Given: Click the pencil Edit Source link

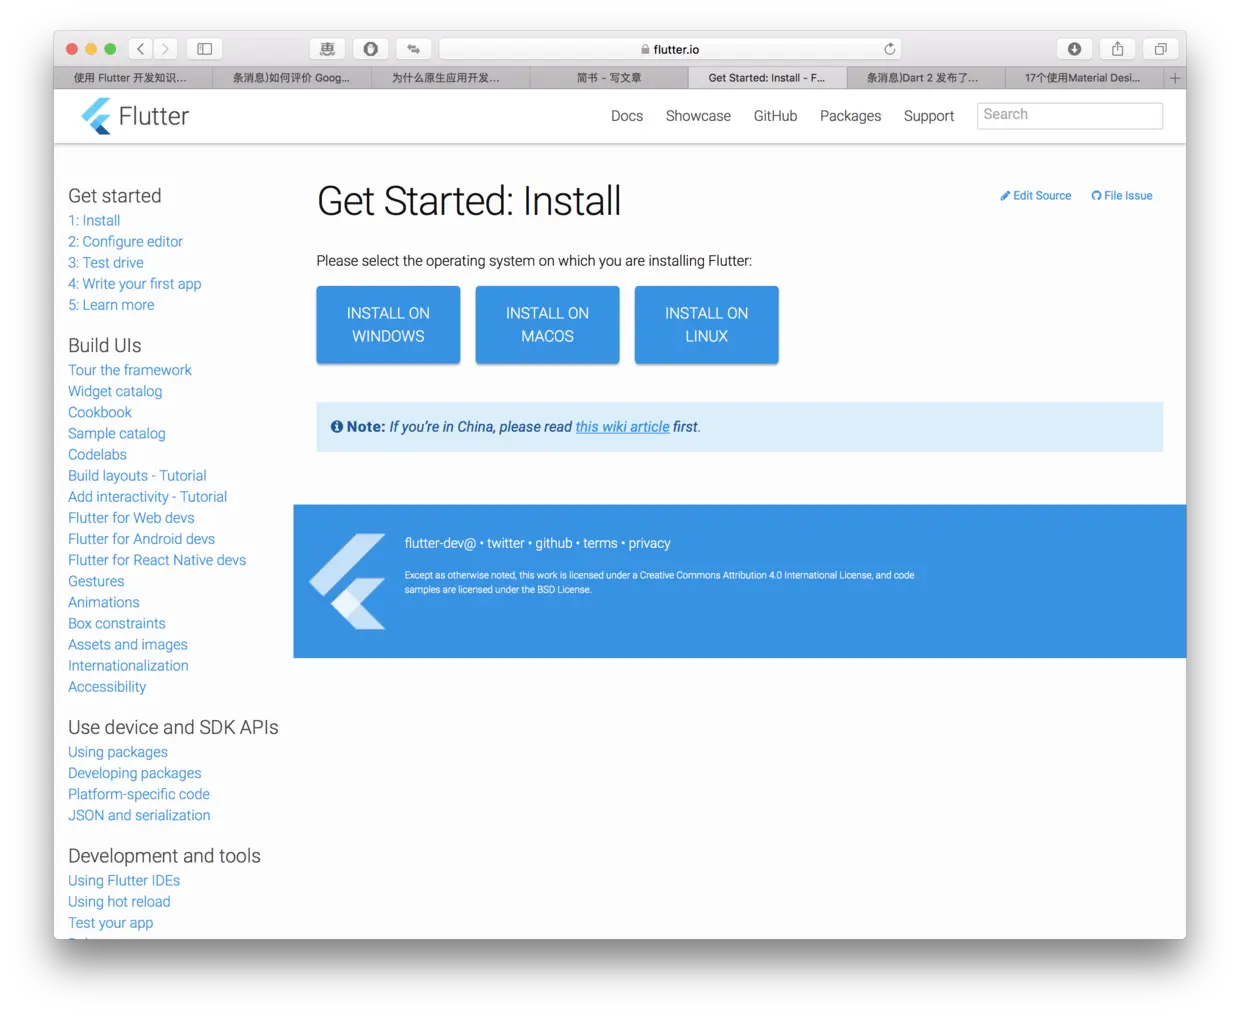Looking at the screenshot, I should click(x=1036, y=196).
